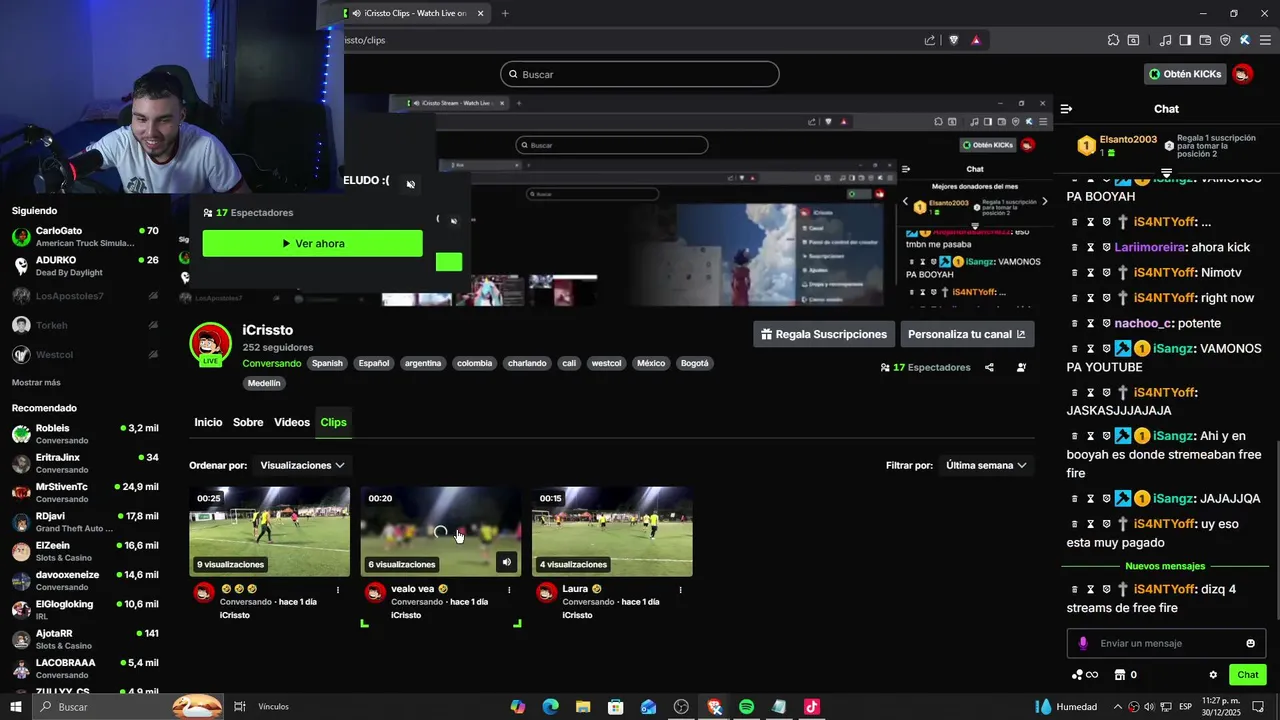Image resolution: width=1280 pixels, height=720 pixels.
Task: Open the Brave Wallet icon
Action: coord(1205,40)
